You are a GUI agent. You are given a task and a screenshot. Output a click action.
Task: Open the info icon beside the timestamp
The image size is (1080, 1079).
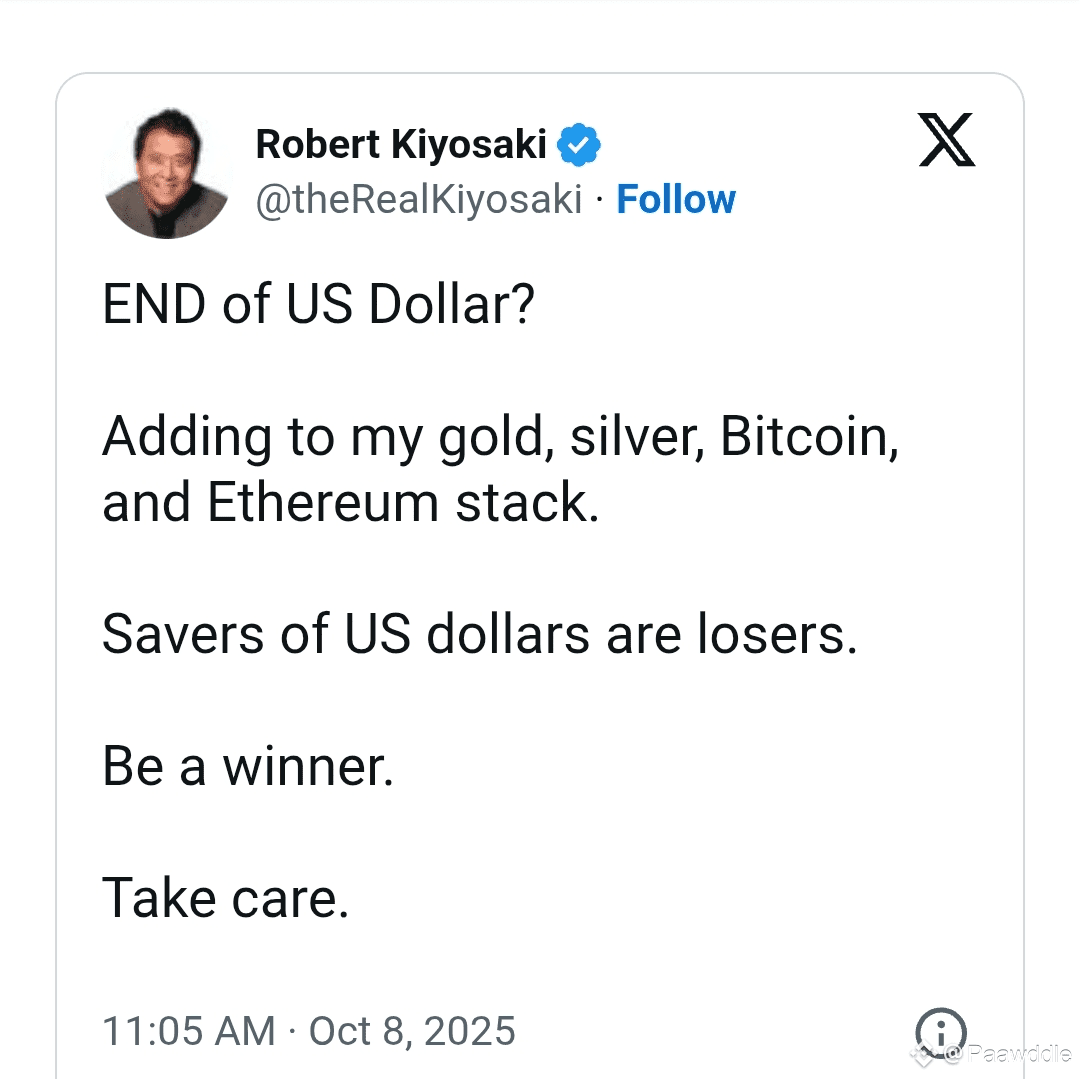[x=941, y=1031]
